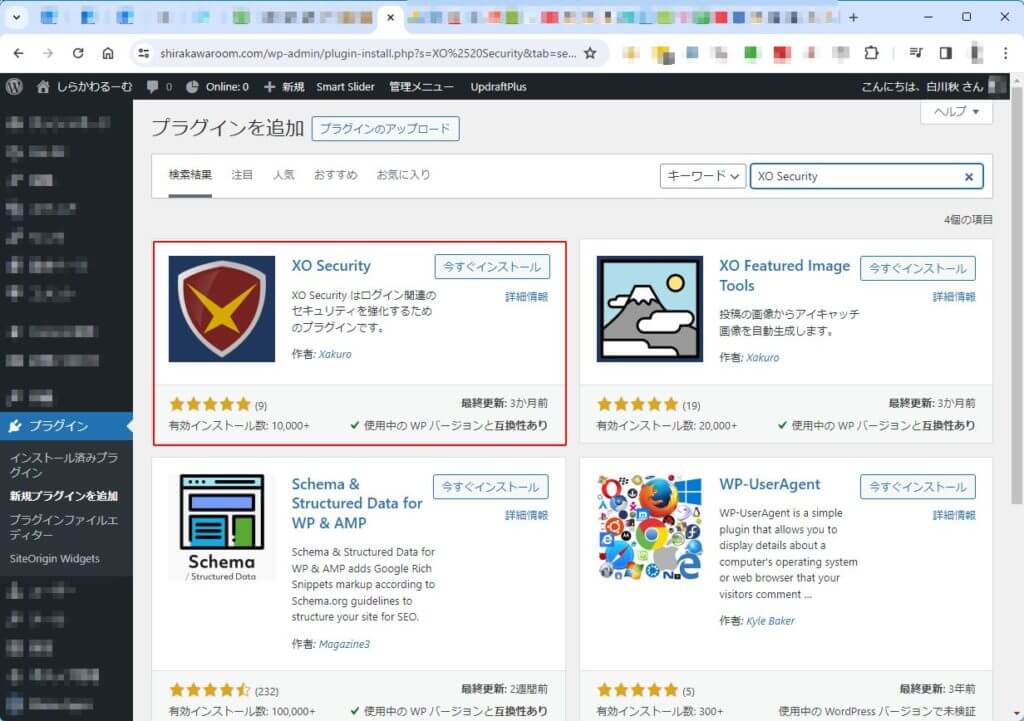Open the tab search dropdown arrow
The image size is (1024, 721).
tap(17, 17)
